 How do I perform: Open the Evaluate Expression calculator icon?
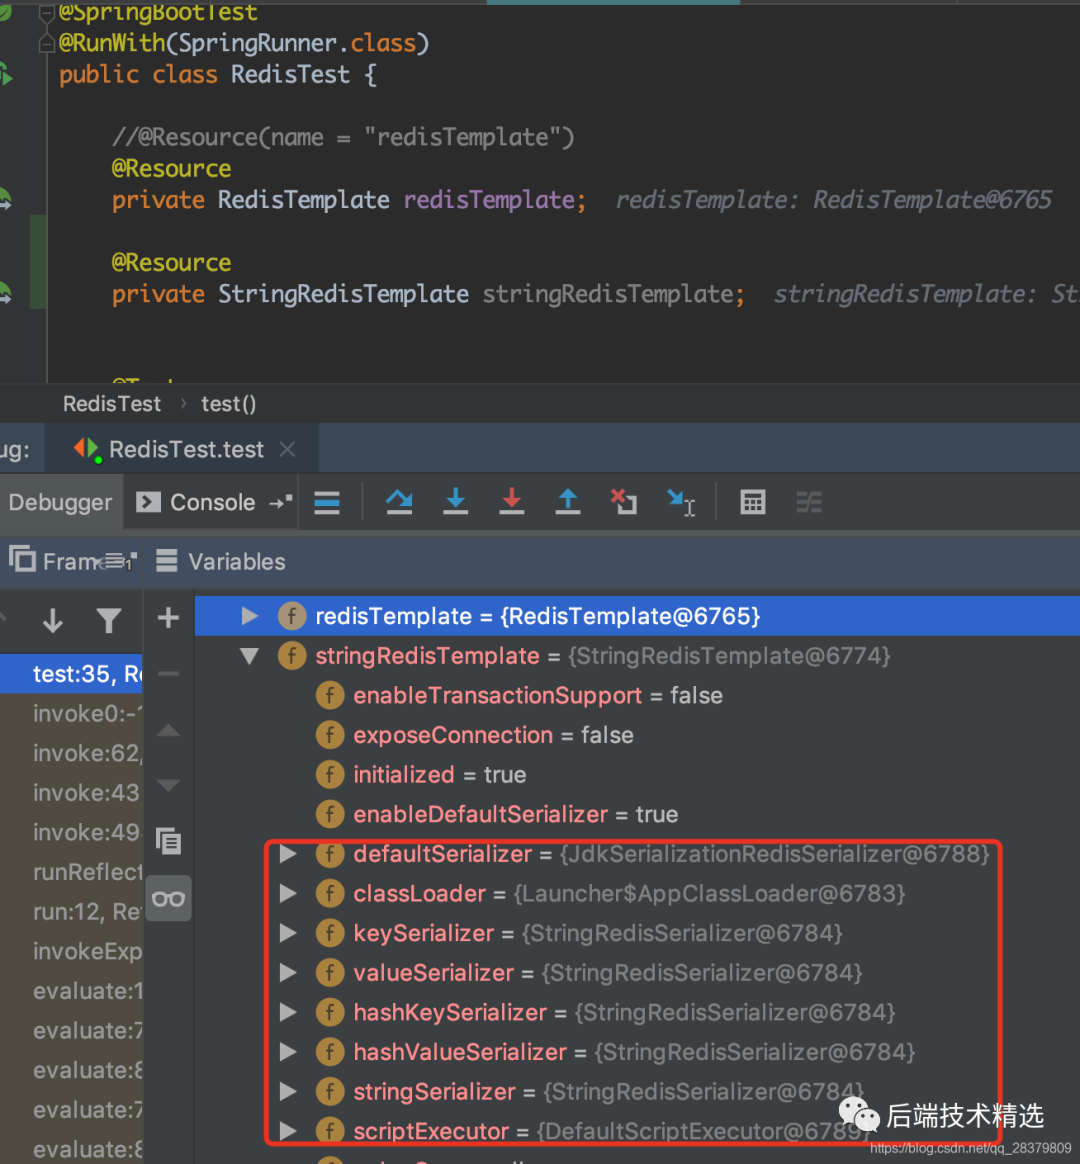coord(753,502)
